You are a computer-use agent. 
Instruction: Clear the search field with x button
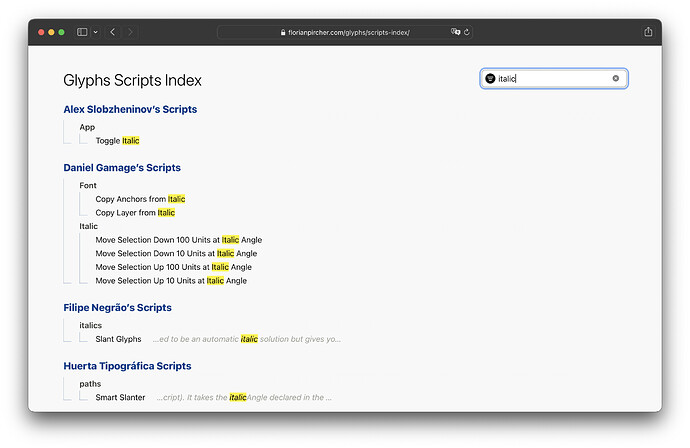(x=616, y=78)
